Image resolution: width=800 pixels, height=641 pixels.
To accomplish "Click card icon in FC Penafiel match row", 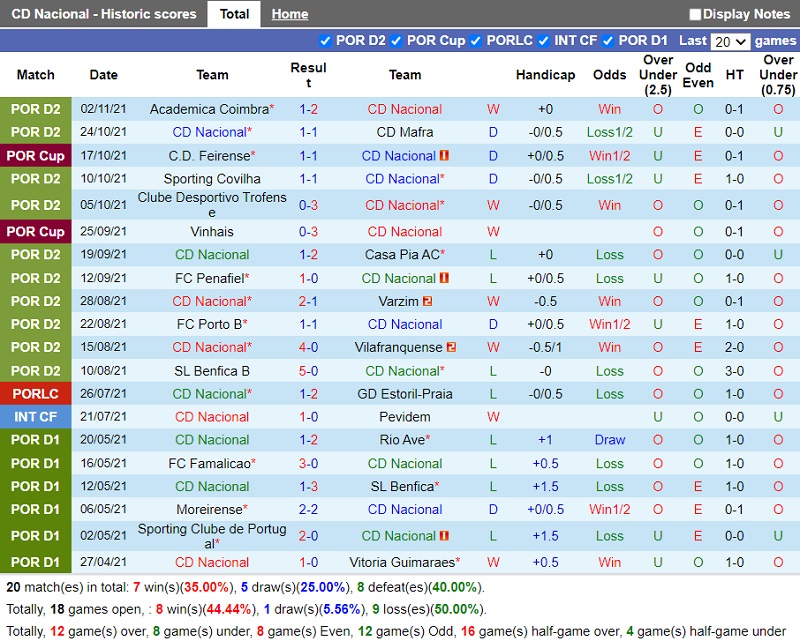I will click(x=445, y=278).
